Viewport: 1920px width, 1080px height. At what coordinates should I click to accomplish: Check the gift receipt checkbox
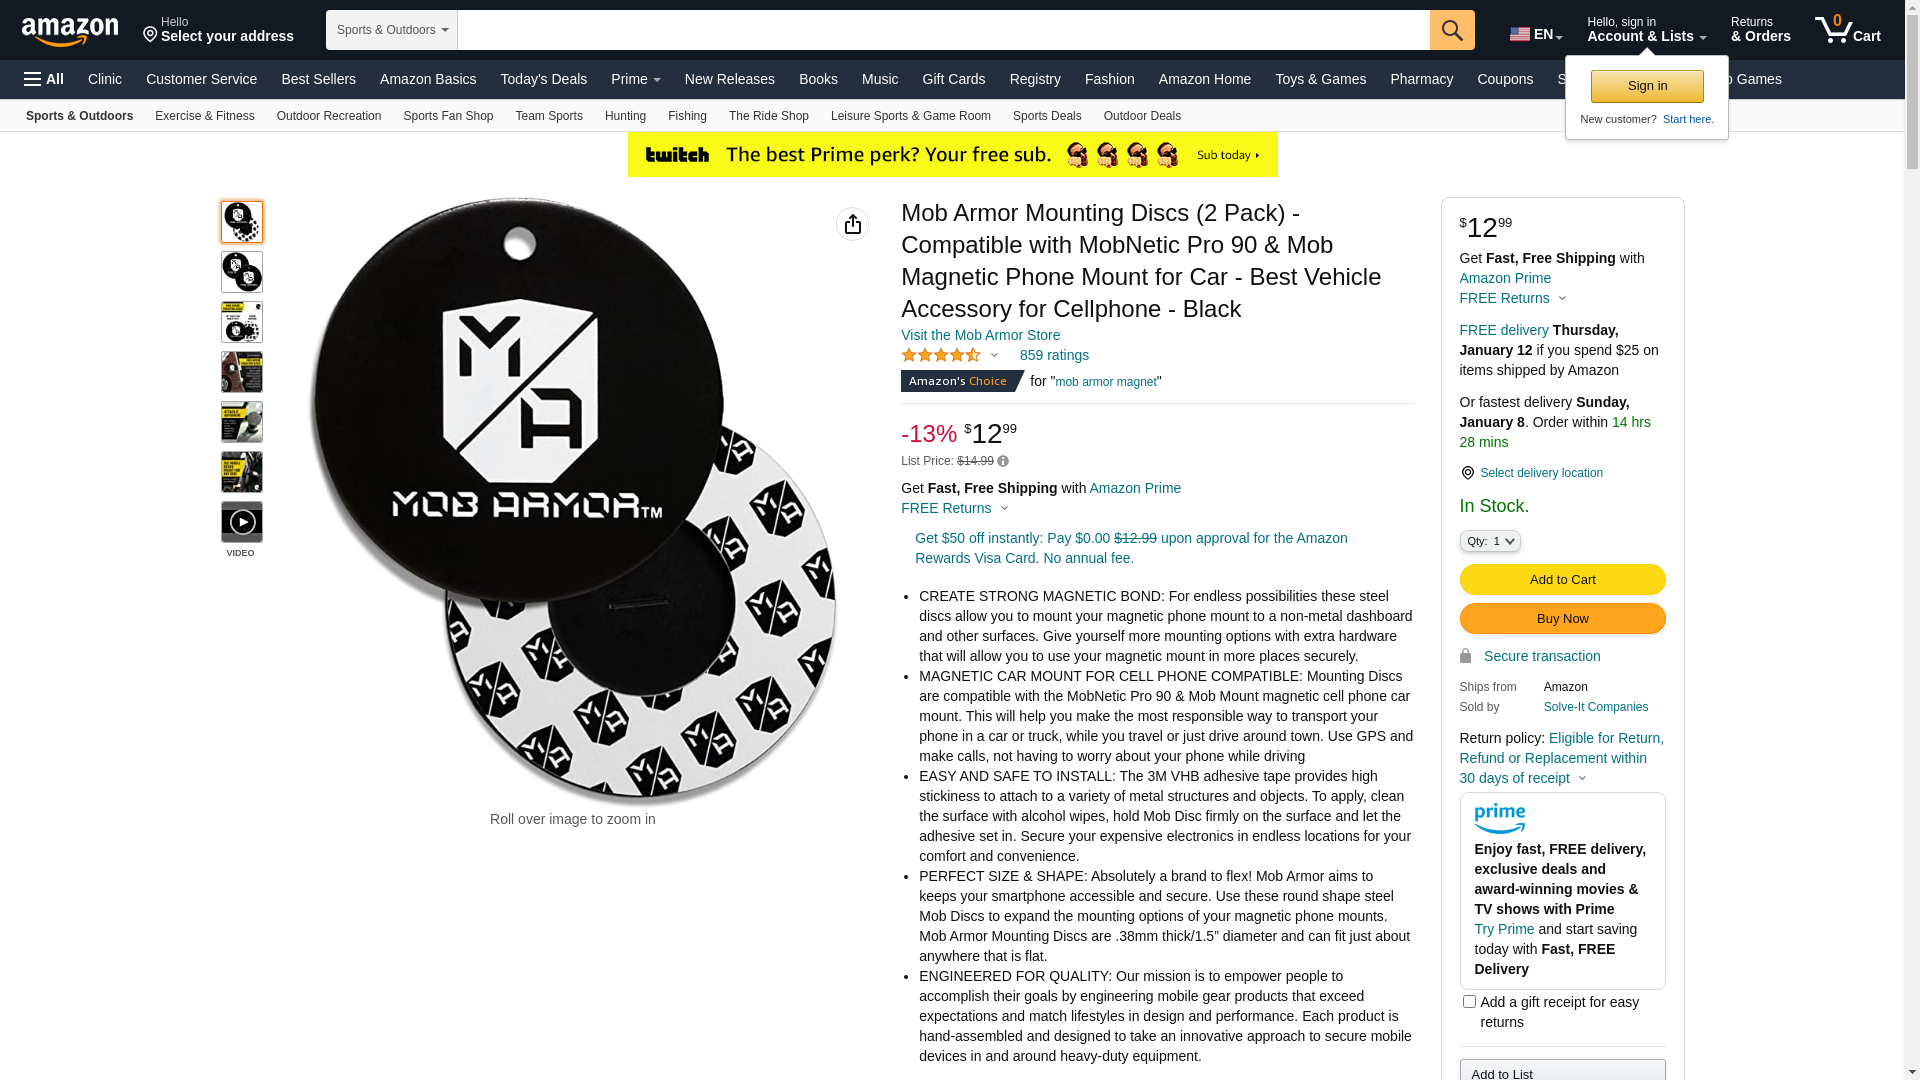(x=1469, y=1002)
